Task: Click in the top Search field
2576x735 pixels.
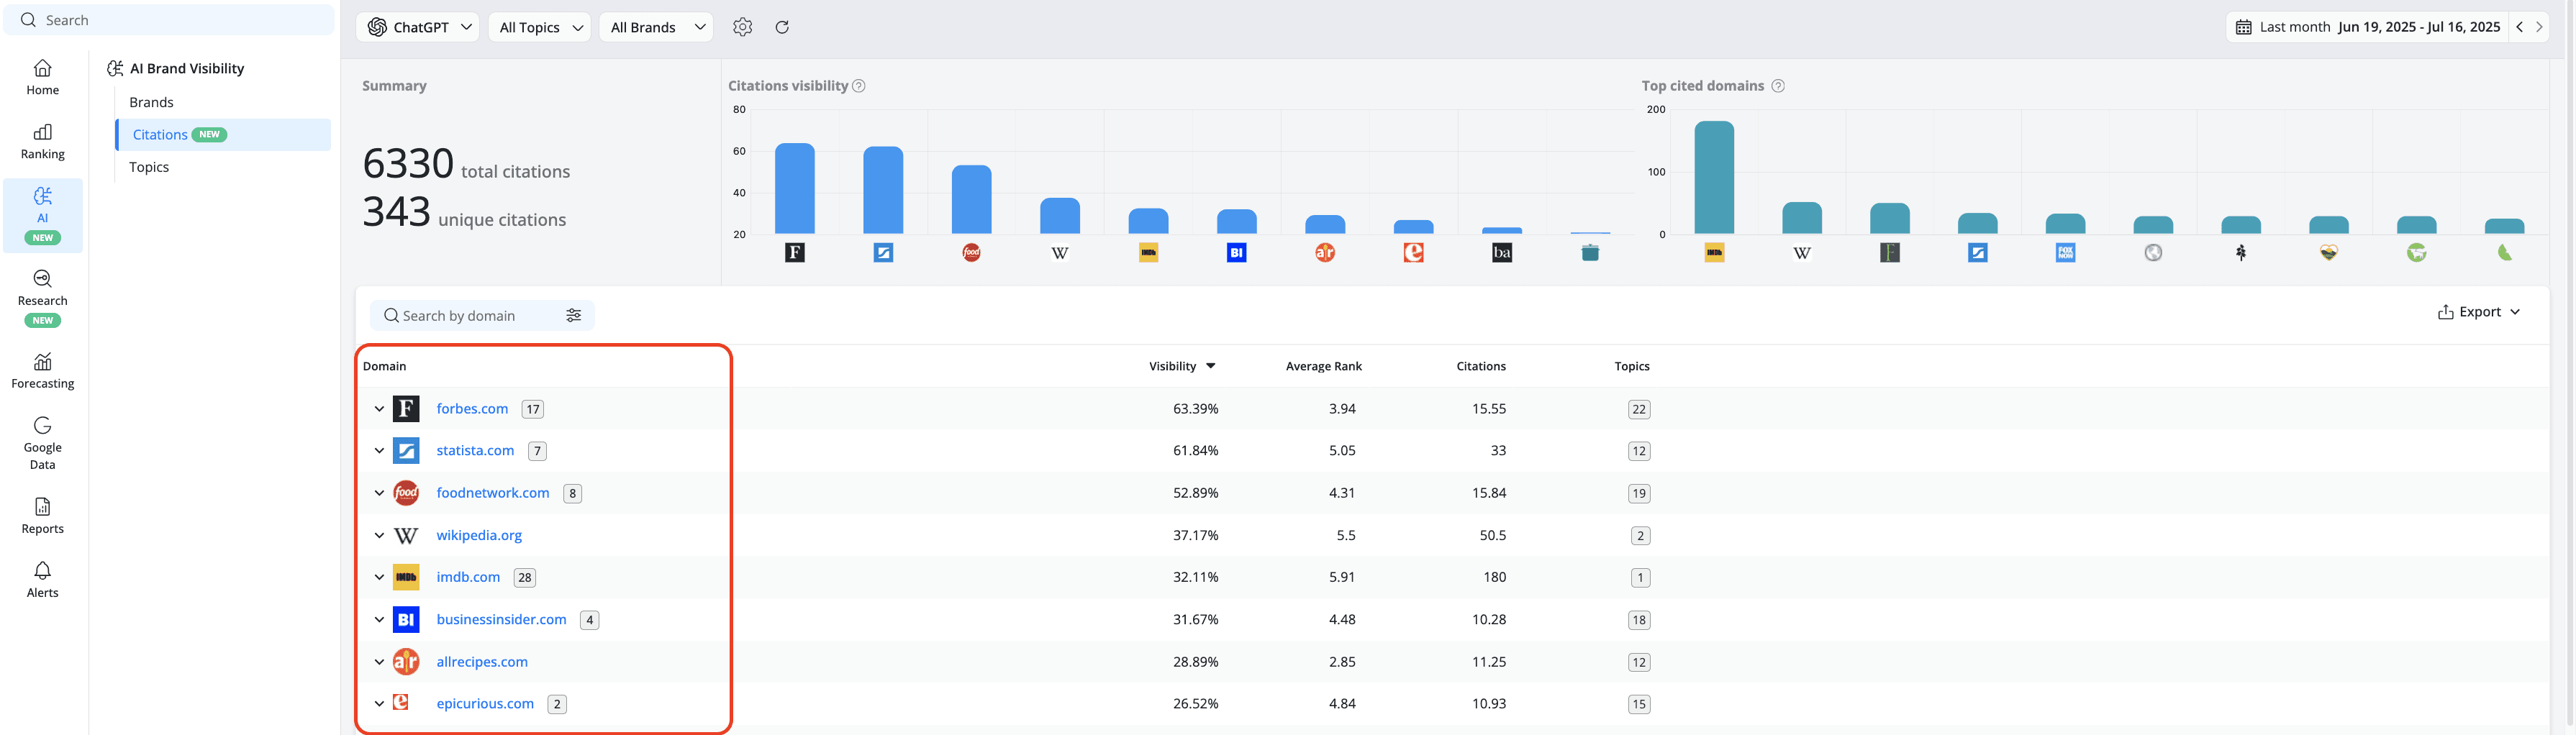Action: pos(169,20)
